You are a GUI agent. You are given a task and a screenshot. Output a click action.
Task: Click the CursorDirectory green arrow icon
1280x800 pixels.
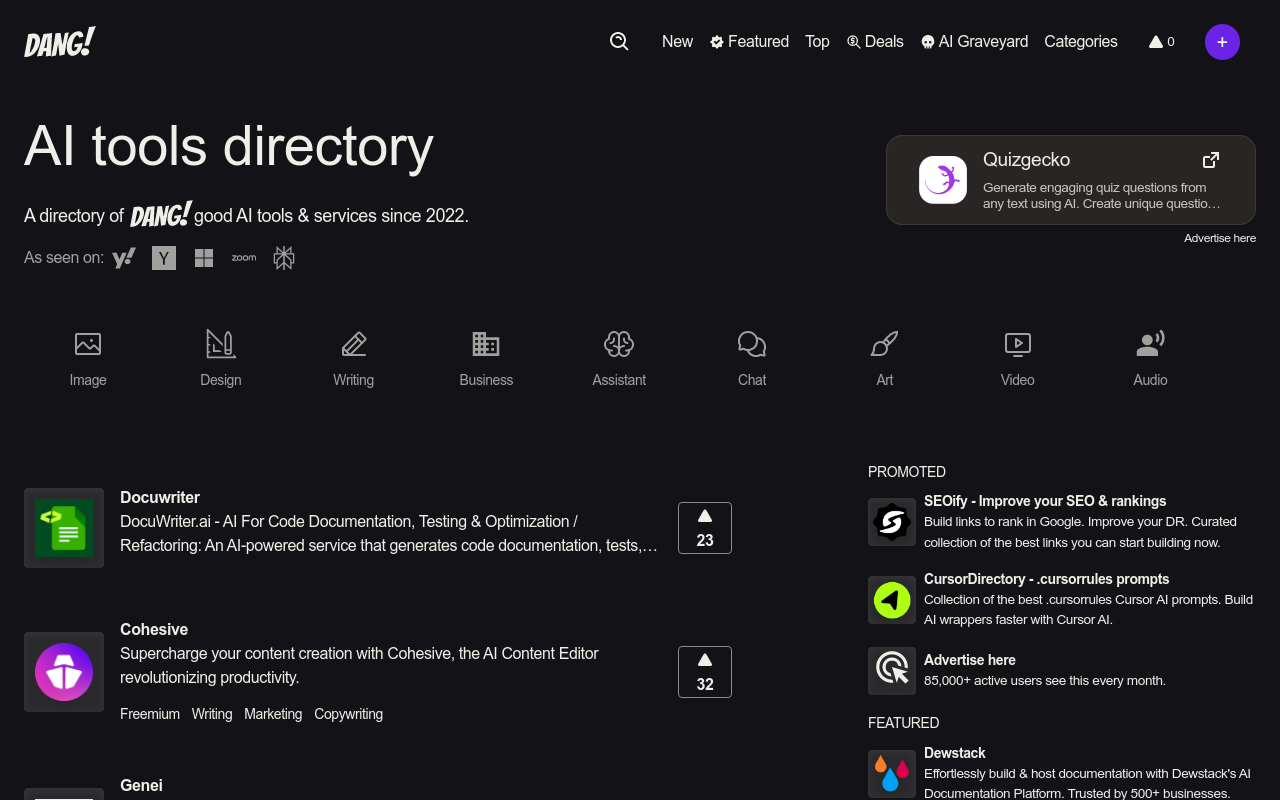[892, 600]
